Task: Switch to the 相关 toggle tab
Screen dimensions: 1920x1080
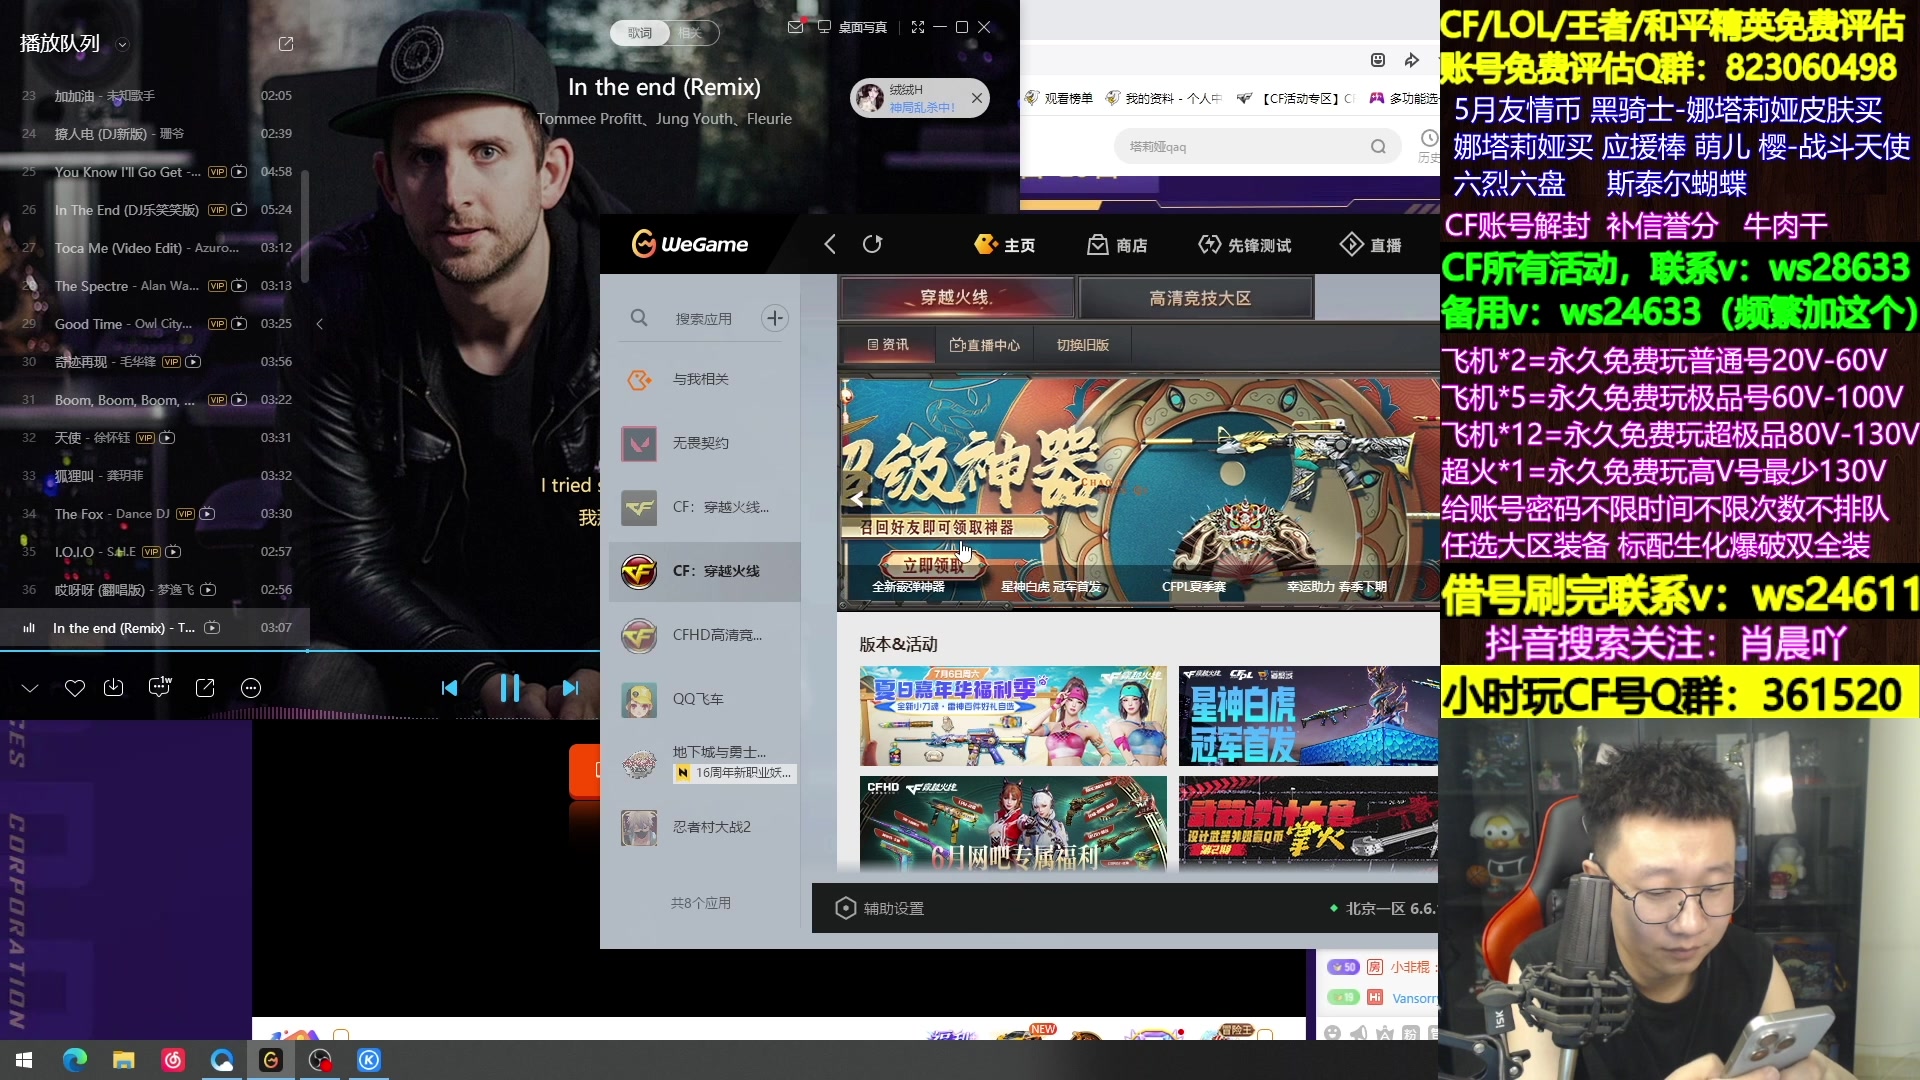Action: [691, 33]
